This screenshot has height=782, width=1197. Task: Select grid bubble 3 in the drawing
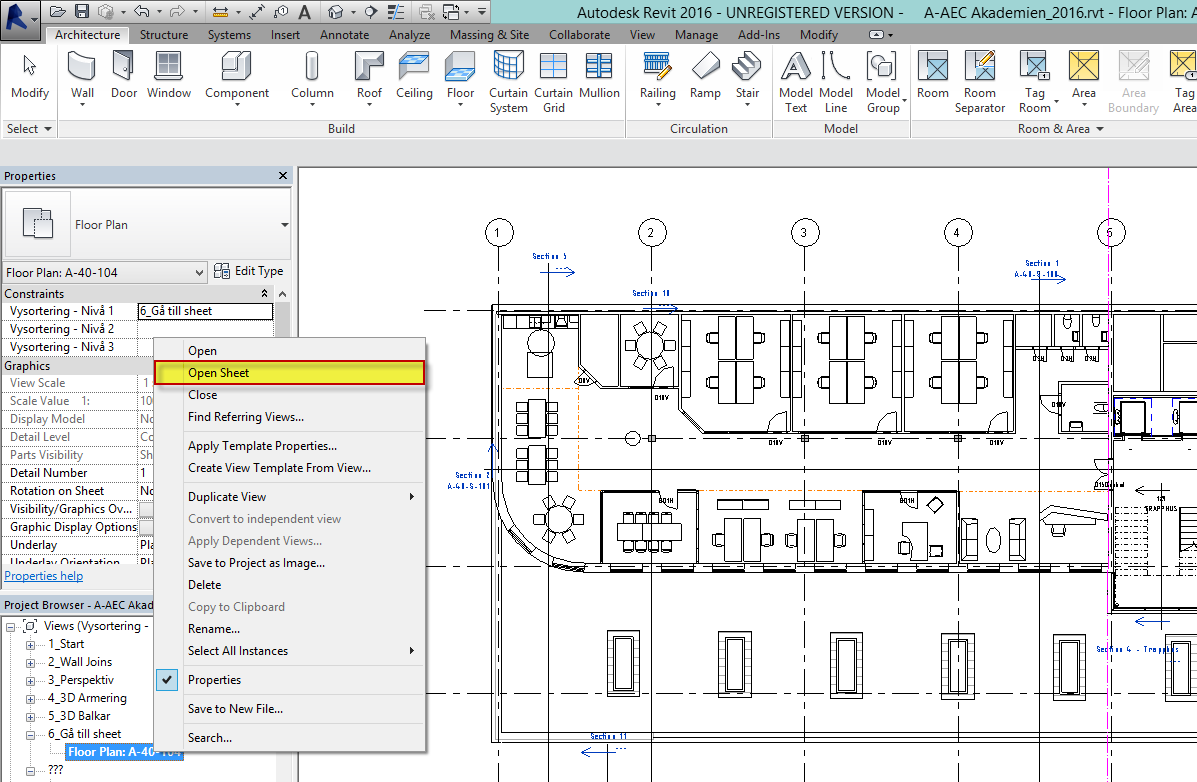point(803,233)
